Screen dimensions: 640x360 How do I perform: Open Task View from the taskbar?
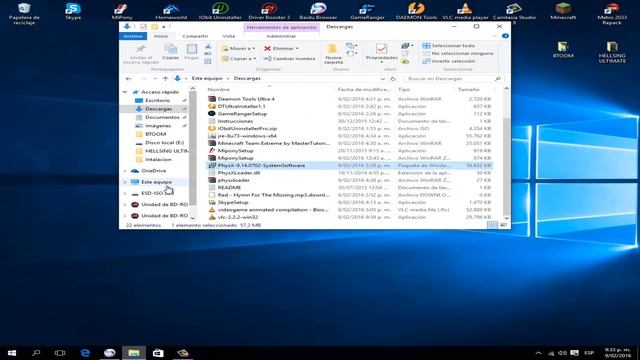[x=60, y=353]
